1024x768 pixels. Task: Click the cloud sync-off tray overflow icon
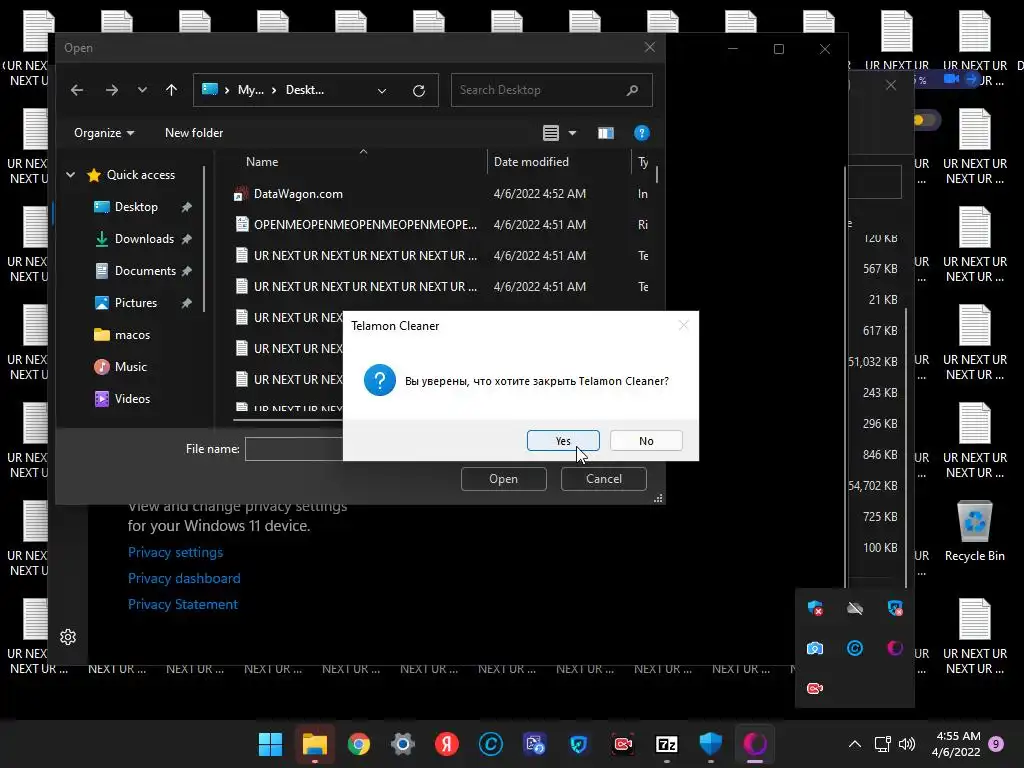855,609
